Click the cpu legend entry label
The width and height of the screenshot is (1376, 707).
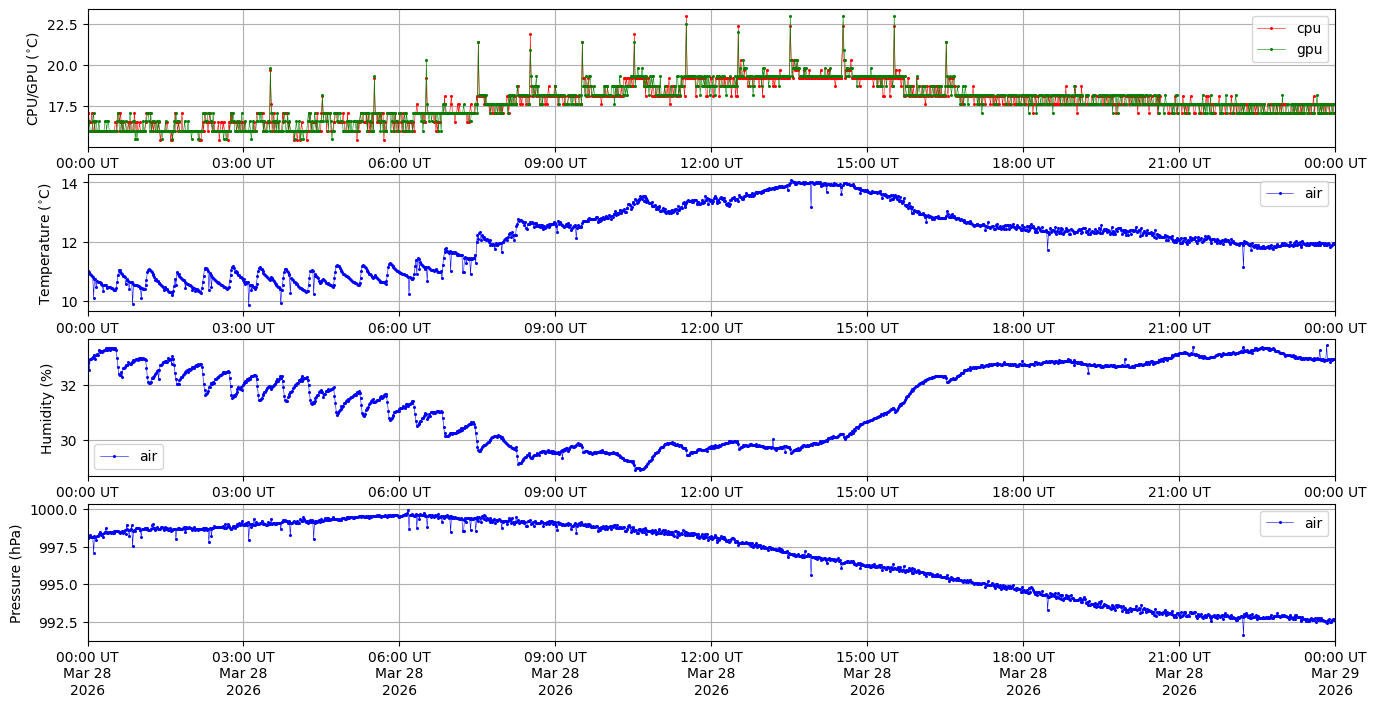[1309, 28]
